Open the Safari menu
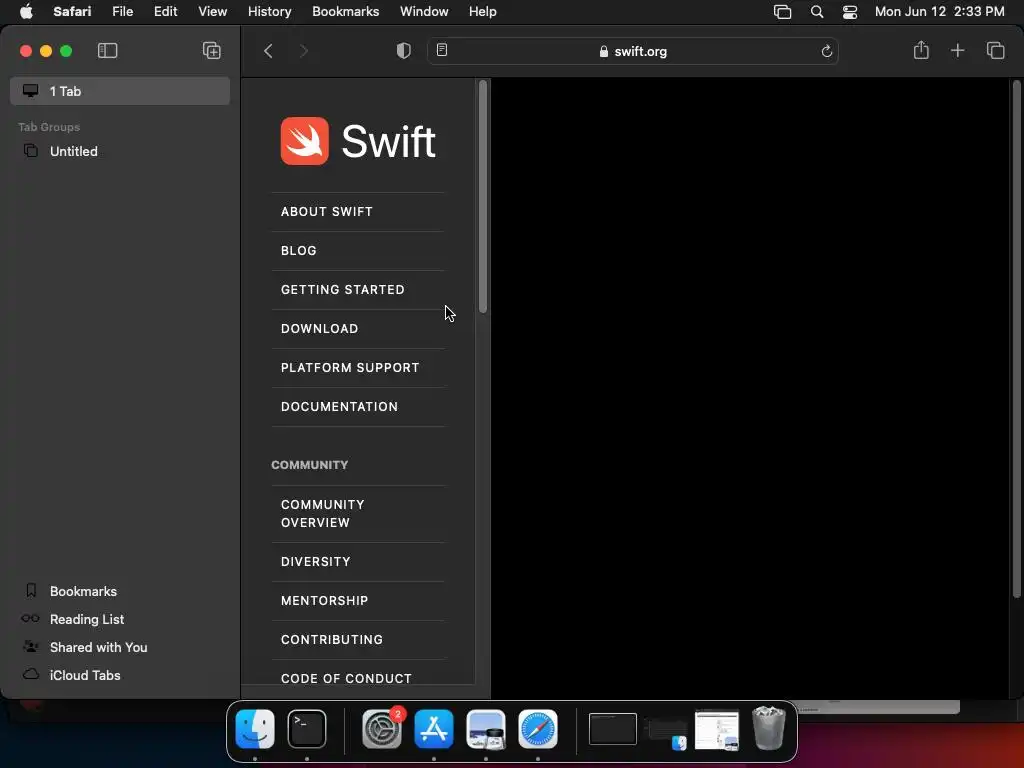1024x768 pixels. click(x=72, y=12)
